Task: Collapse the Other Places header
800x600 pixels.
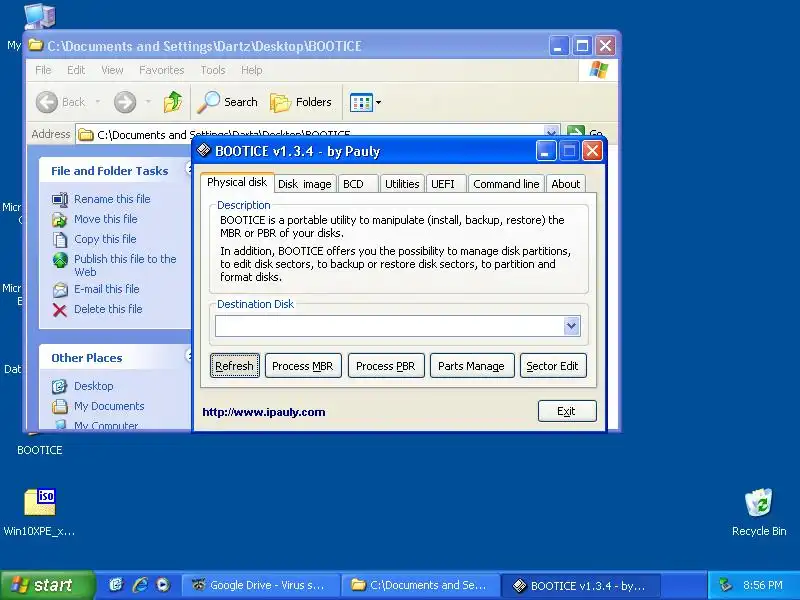Action: [x=188, y=356]
